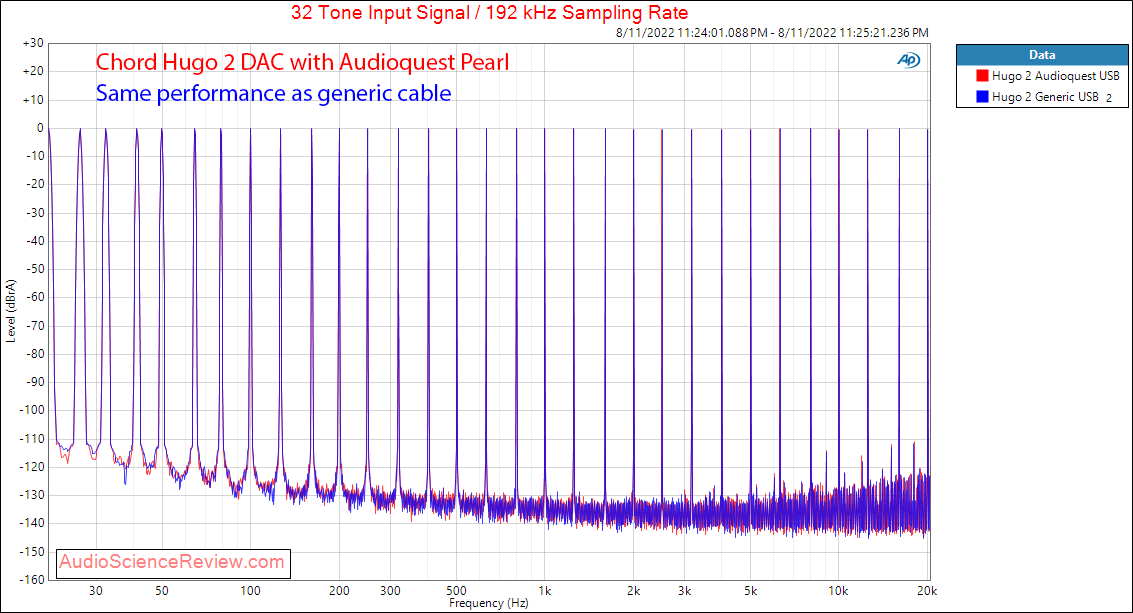Screen dimensions: 1133x613
Task: Select the "Hugo 2 Generic USB" legend label
Action: coord(1046,97)
